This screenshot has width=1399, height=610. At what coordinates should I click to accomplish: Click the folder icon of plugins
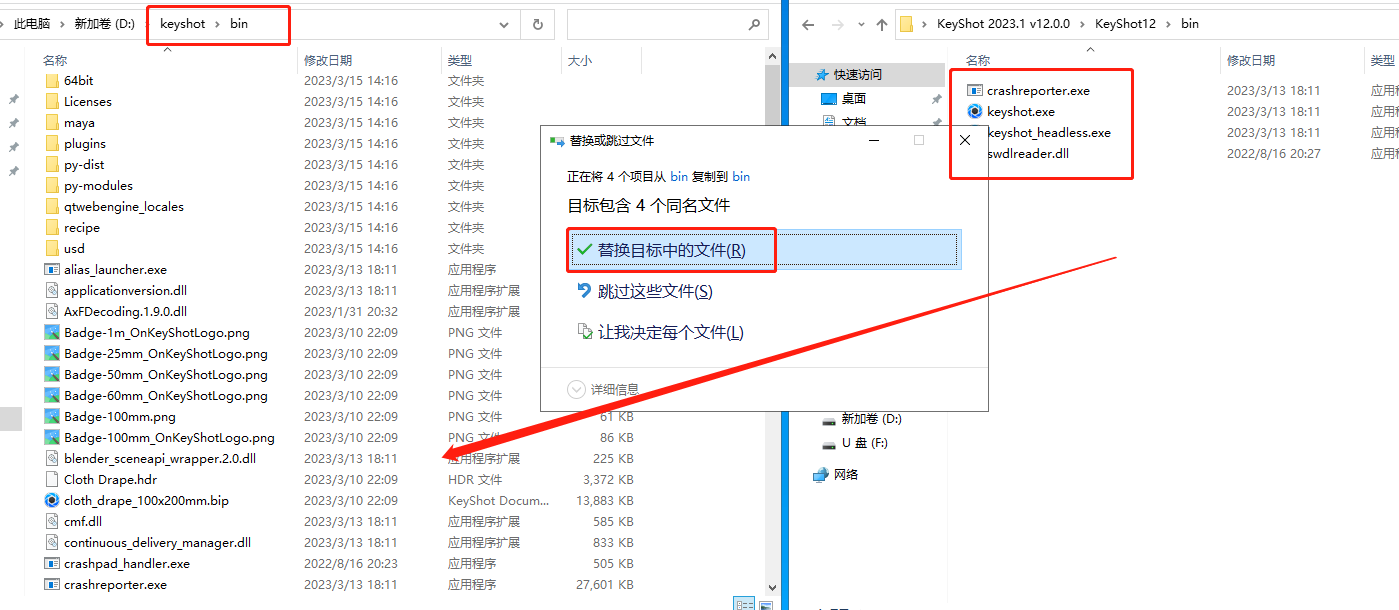coord(53,143)
